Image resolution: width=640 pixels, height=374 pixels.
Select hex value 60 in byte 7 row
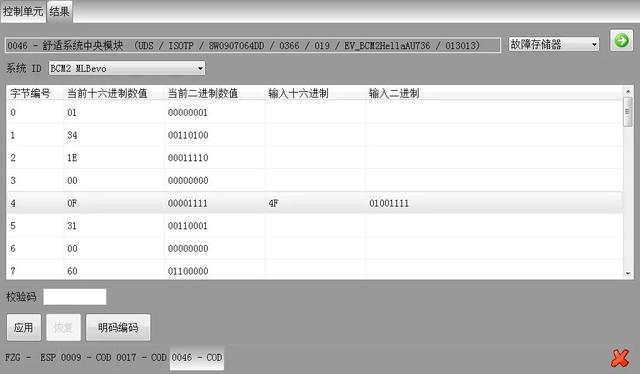[x=72, y=271]
